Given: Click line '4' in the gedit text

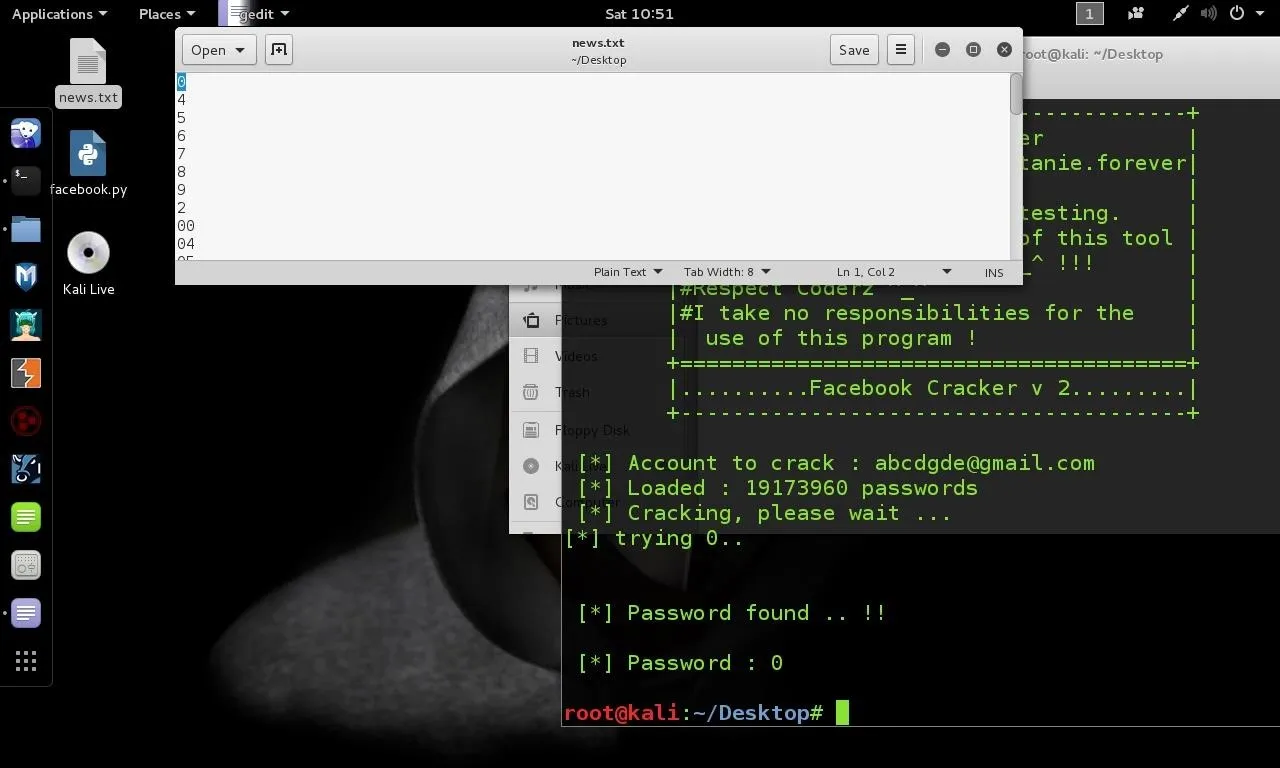Looking at the screenshot, I should (181, 100).
